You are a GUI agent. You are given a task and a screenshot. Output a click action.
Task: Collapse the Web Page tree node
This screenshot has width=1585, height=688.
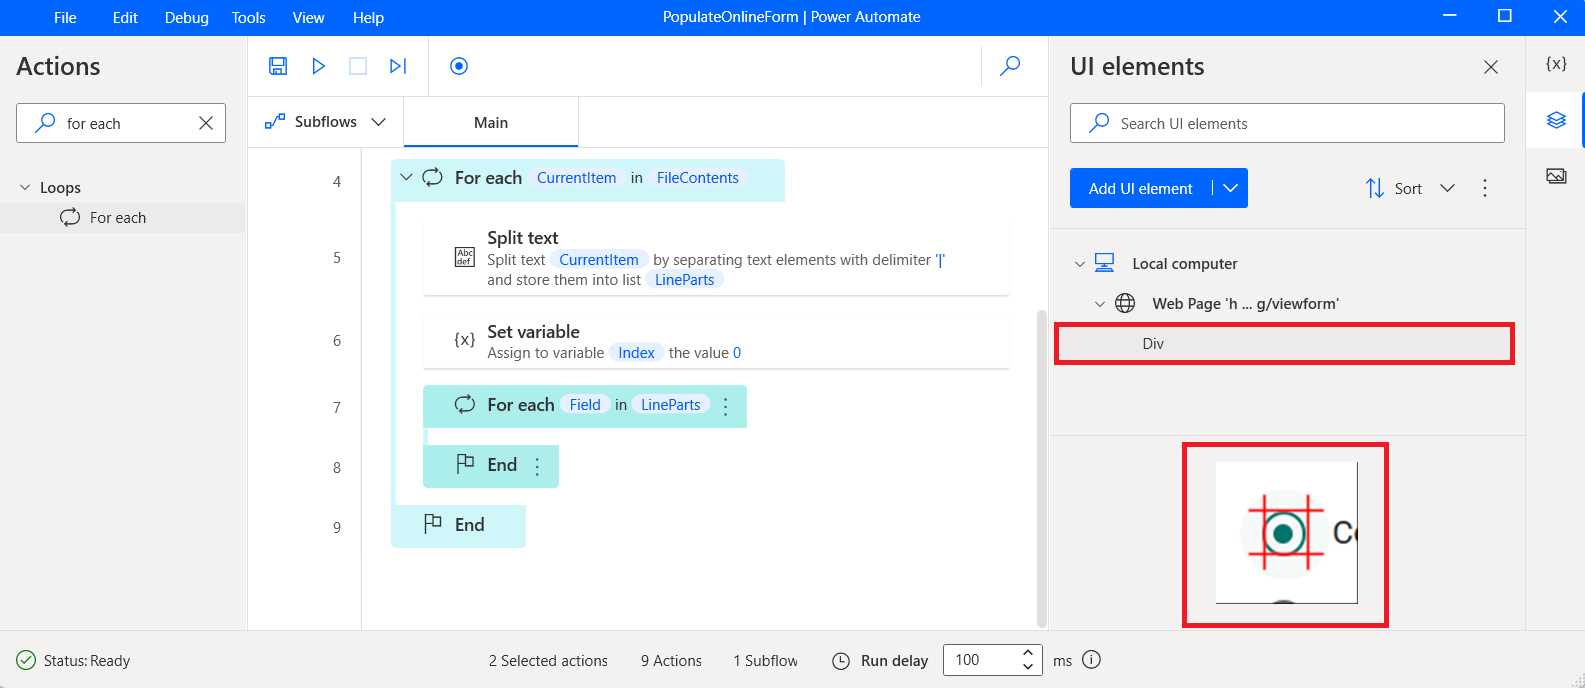(x=1100, y=304)
